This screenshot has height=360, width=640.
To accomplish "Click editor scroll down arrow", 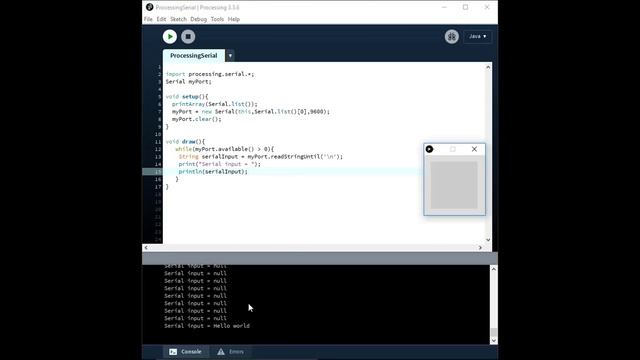I will [x=488, y=240].
